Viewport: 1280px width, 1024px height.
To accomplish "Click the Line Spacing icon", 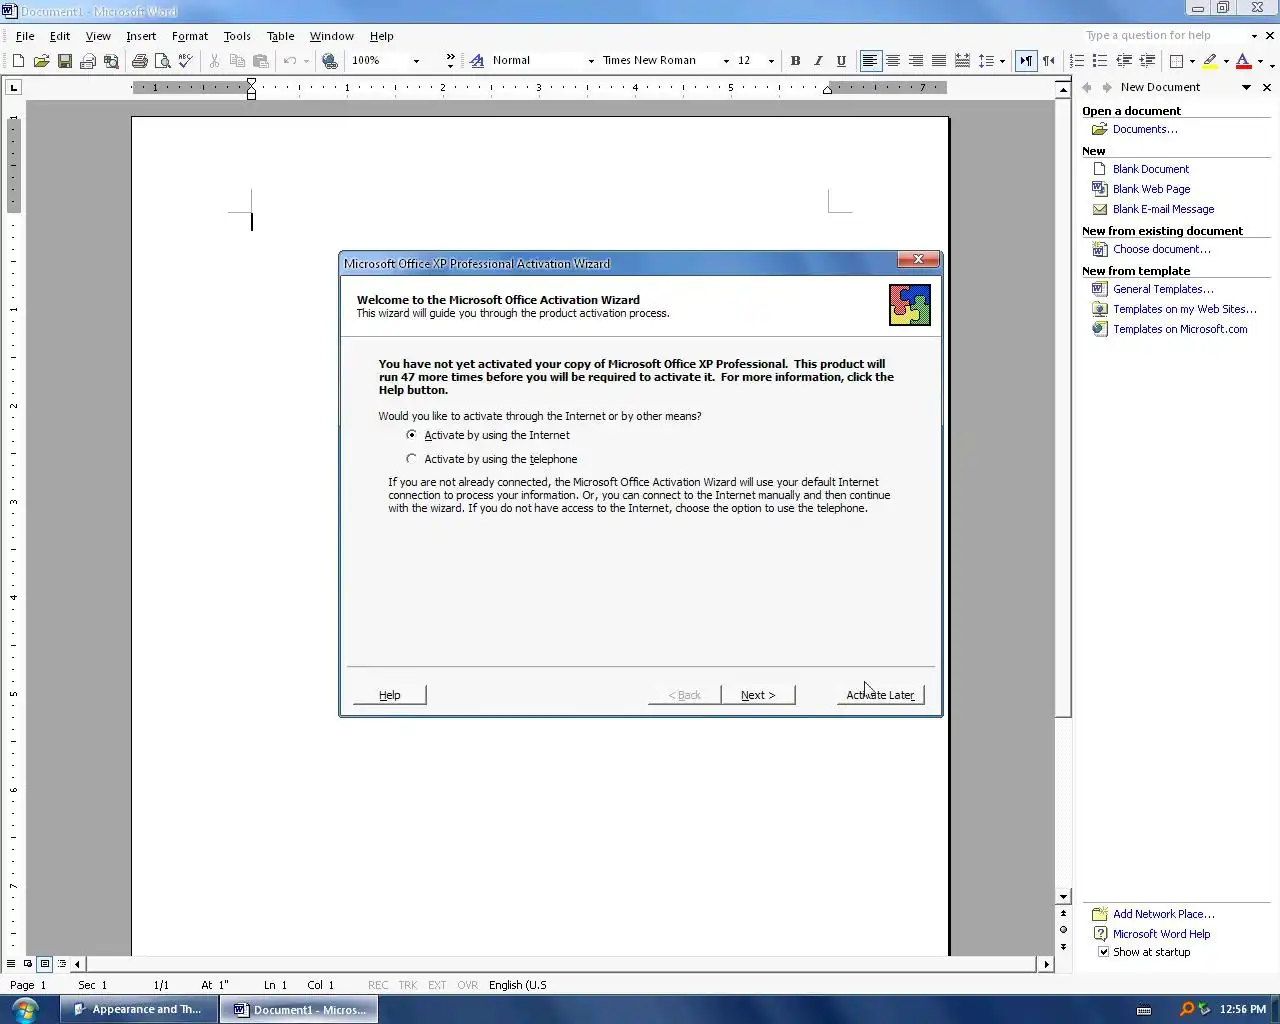I will pyautogui.click(x=986, y=61).
